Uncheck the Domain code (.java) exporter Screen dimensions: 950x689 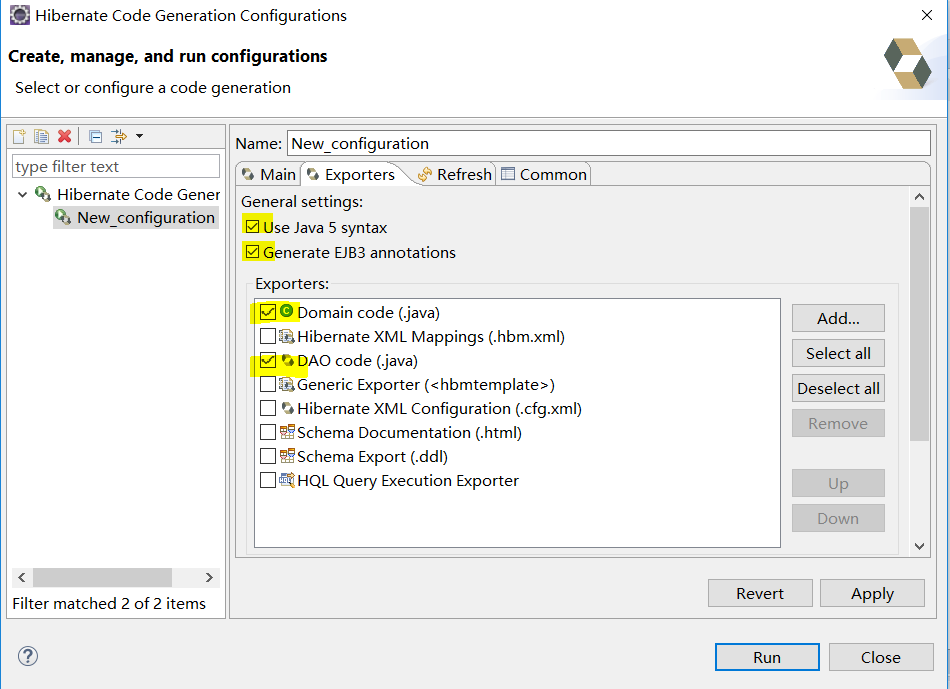[x=267, y=311]
